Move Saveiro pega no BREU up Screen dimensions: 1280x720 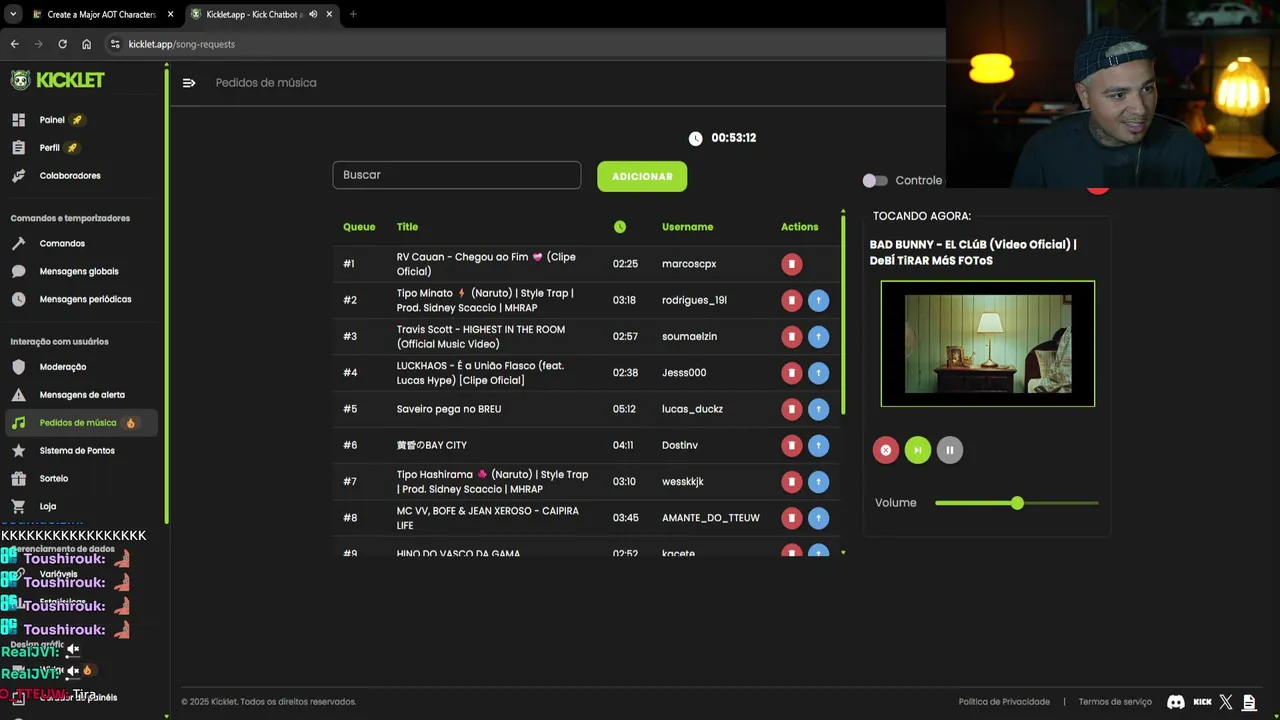(x=818, y=409)
